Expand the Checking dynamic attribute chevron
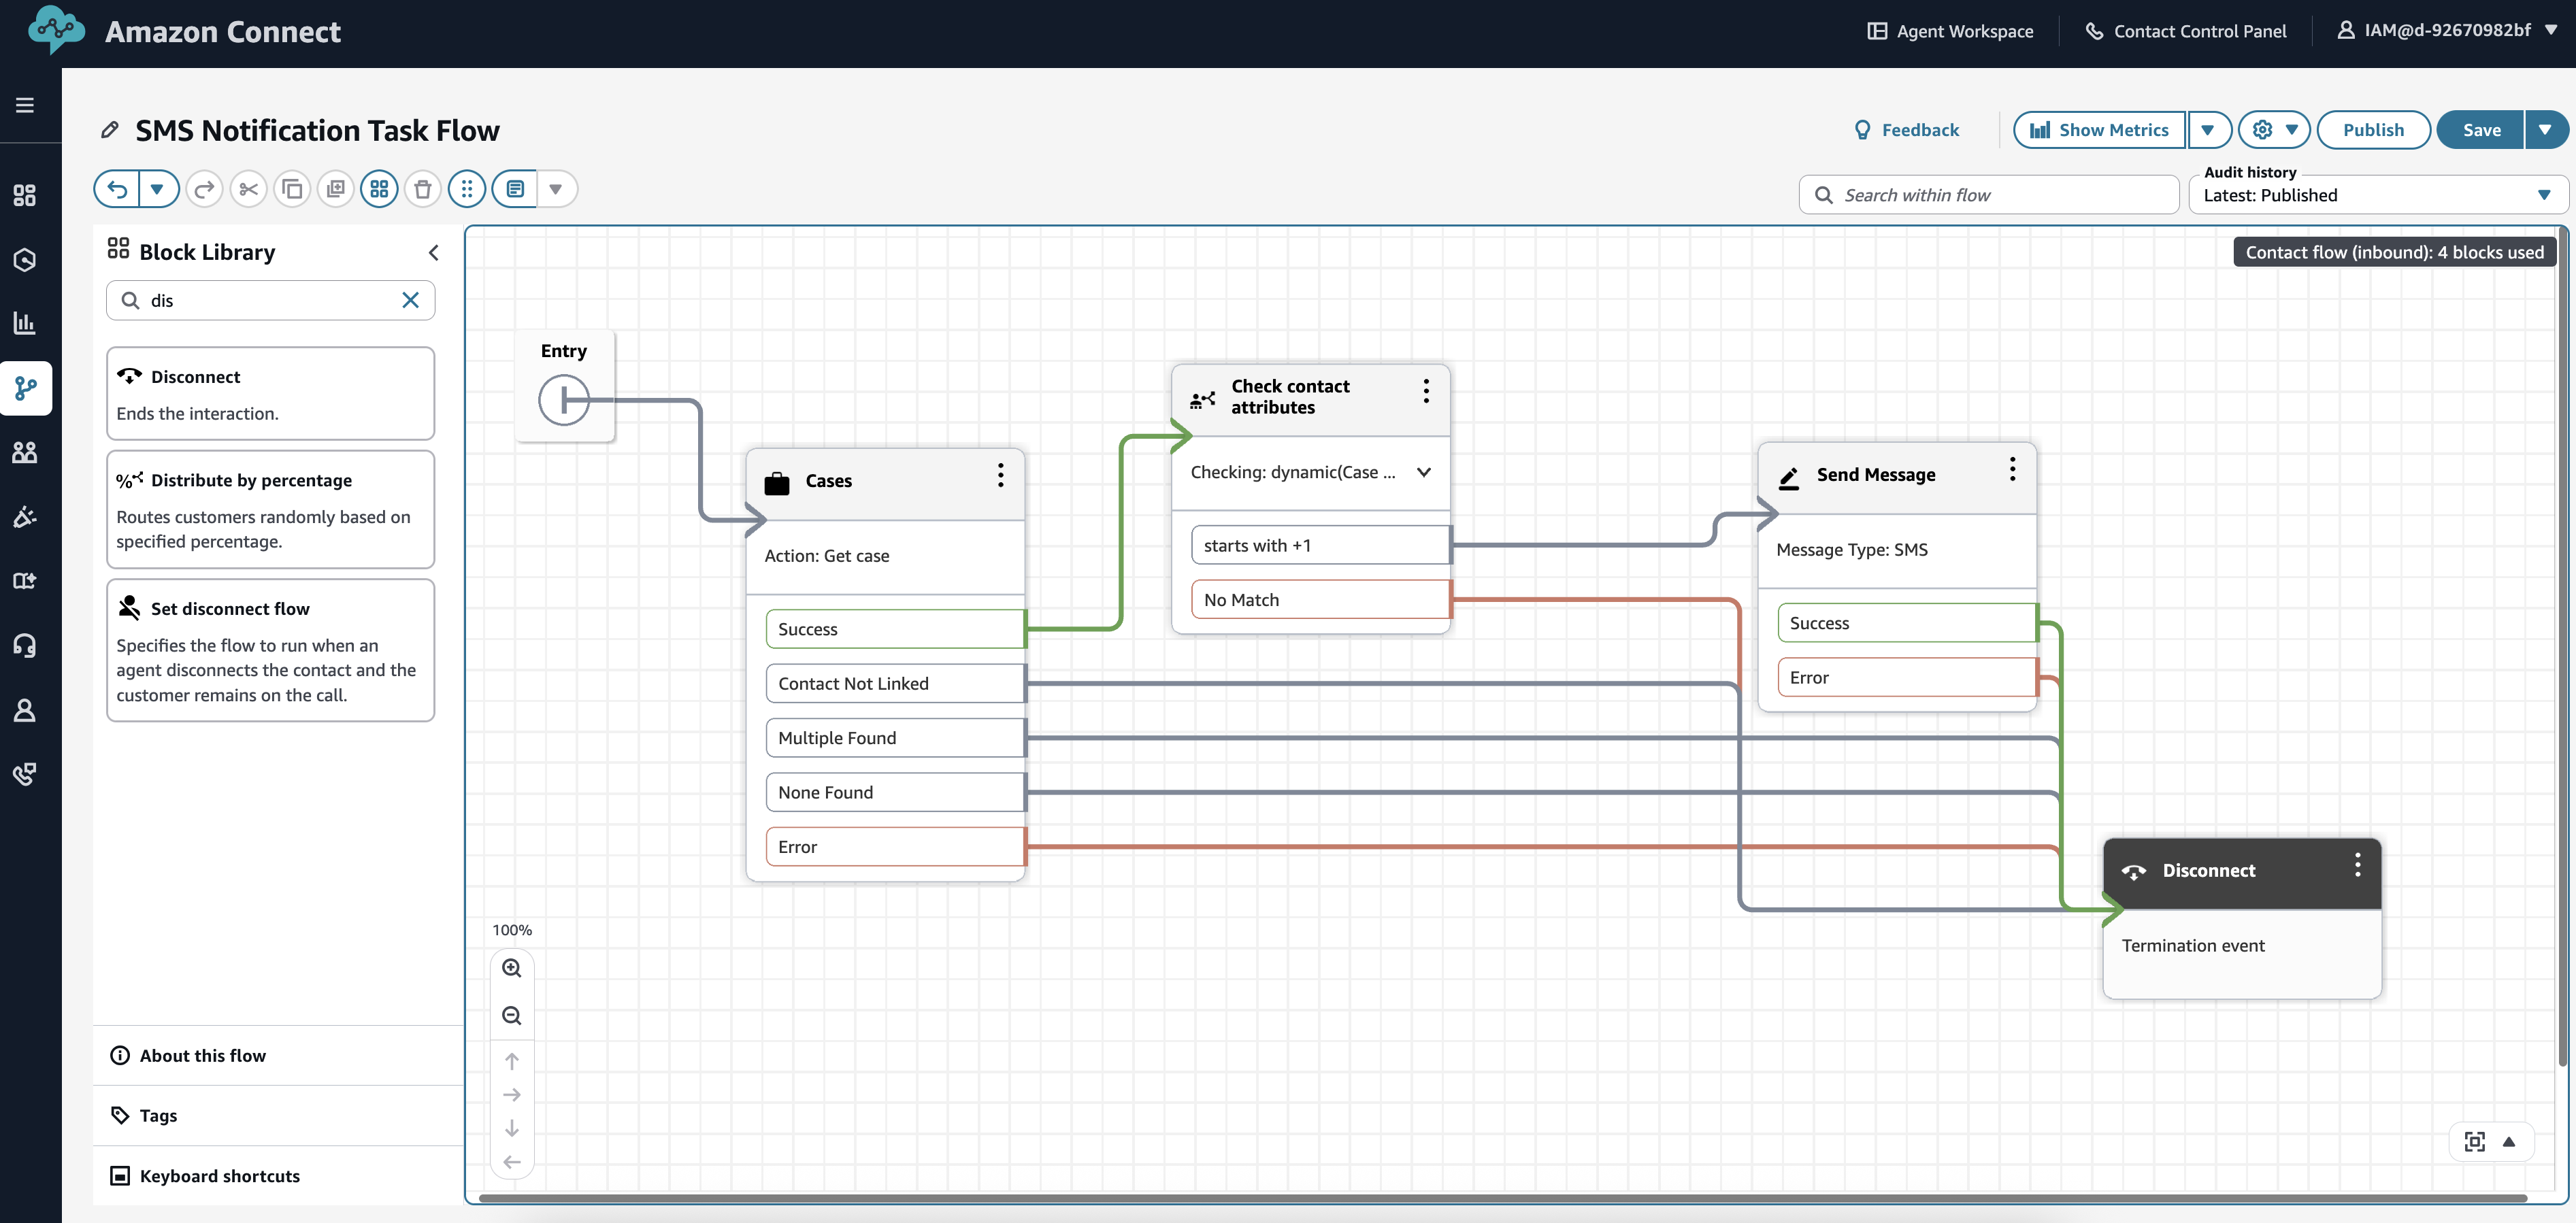 1423,472
